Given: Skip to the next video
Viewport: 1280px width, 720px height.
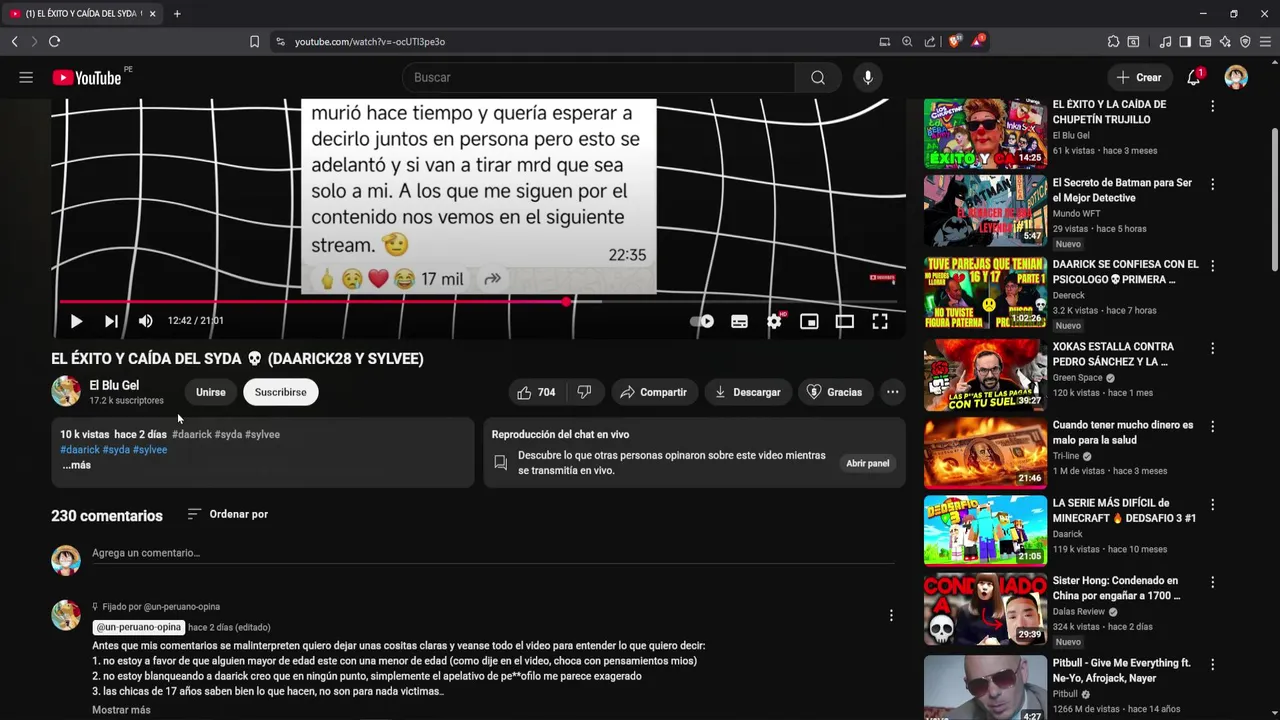Looking at the screenshot, I should tap(111, 321).
